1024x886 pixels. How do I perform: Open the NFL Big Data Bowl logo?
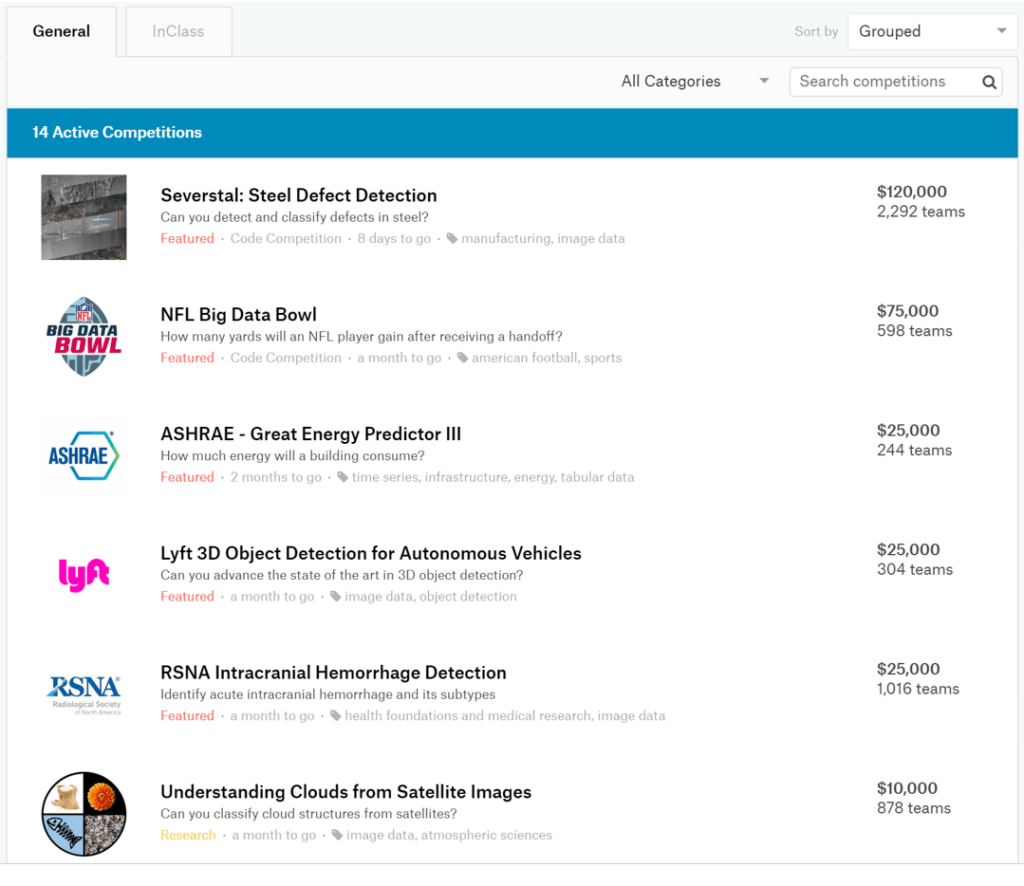[x=84, y=336]
